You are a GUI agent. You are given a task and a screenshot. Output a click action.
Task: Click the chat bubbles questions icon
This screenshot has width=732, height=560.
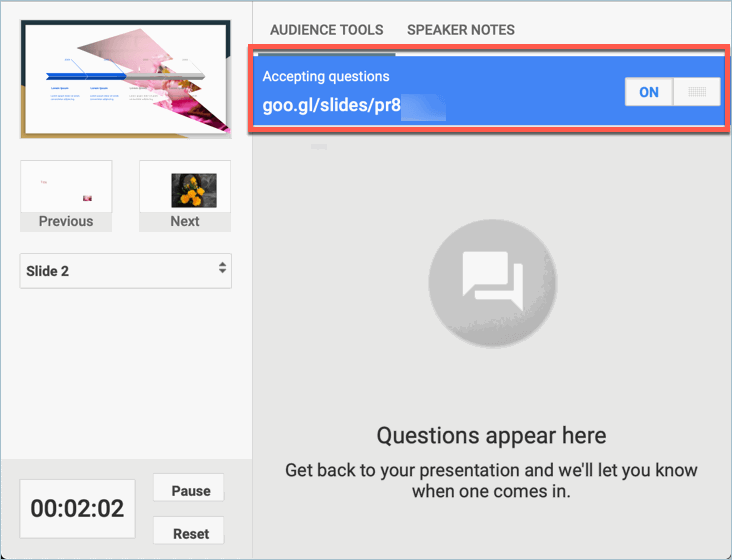click(x=493, y=283)
